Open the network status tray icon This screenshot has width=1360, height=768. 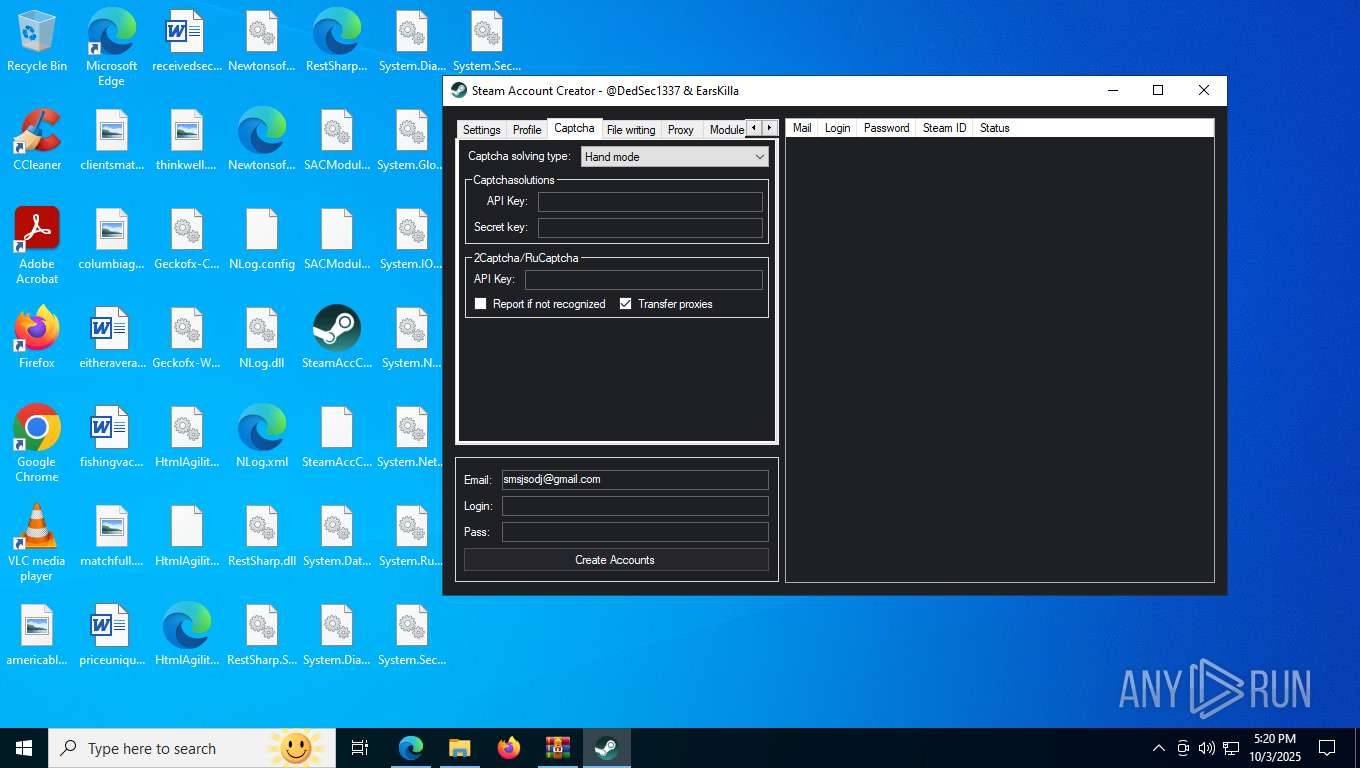(1231, 748)
